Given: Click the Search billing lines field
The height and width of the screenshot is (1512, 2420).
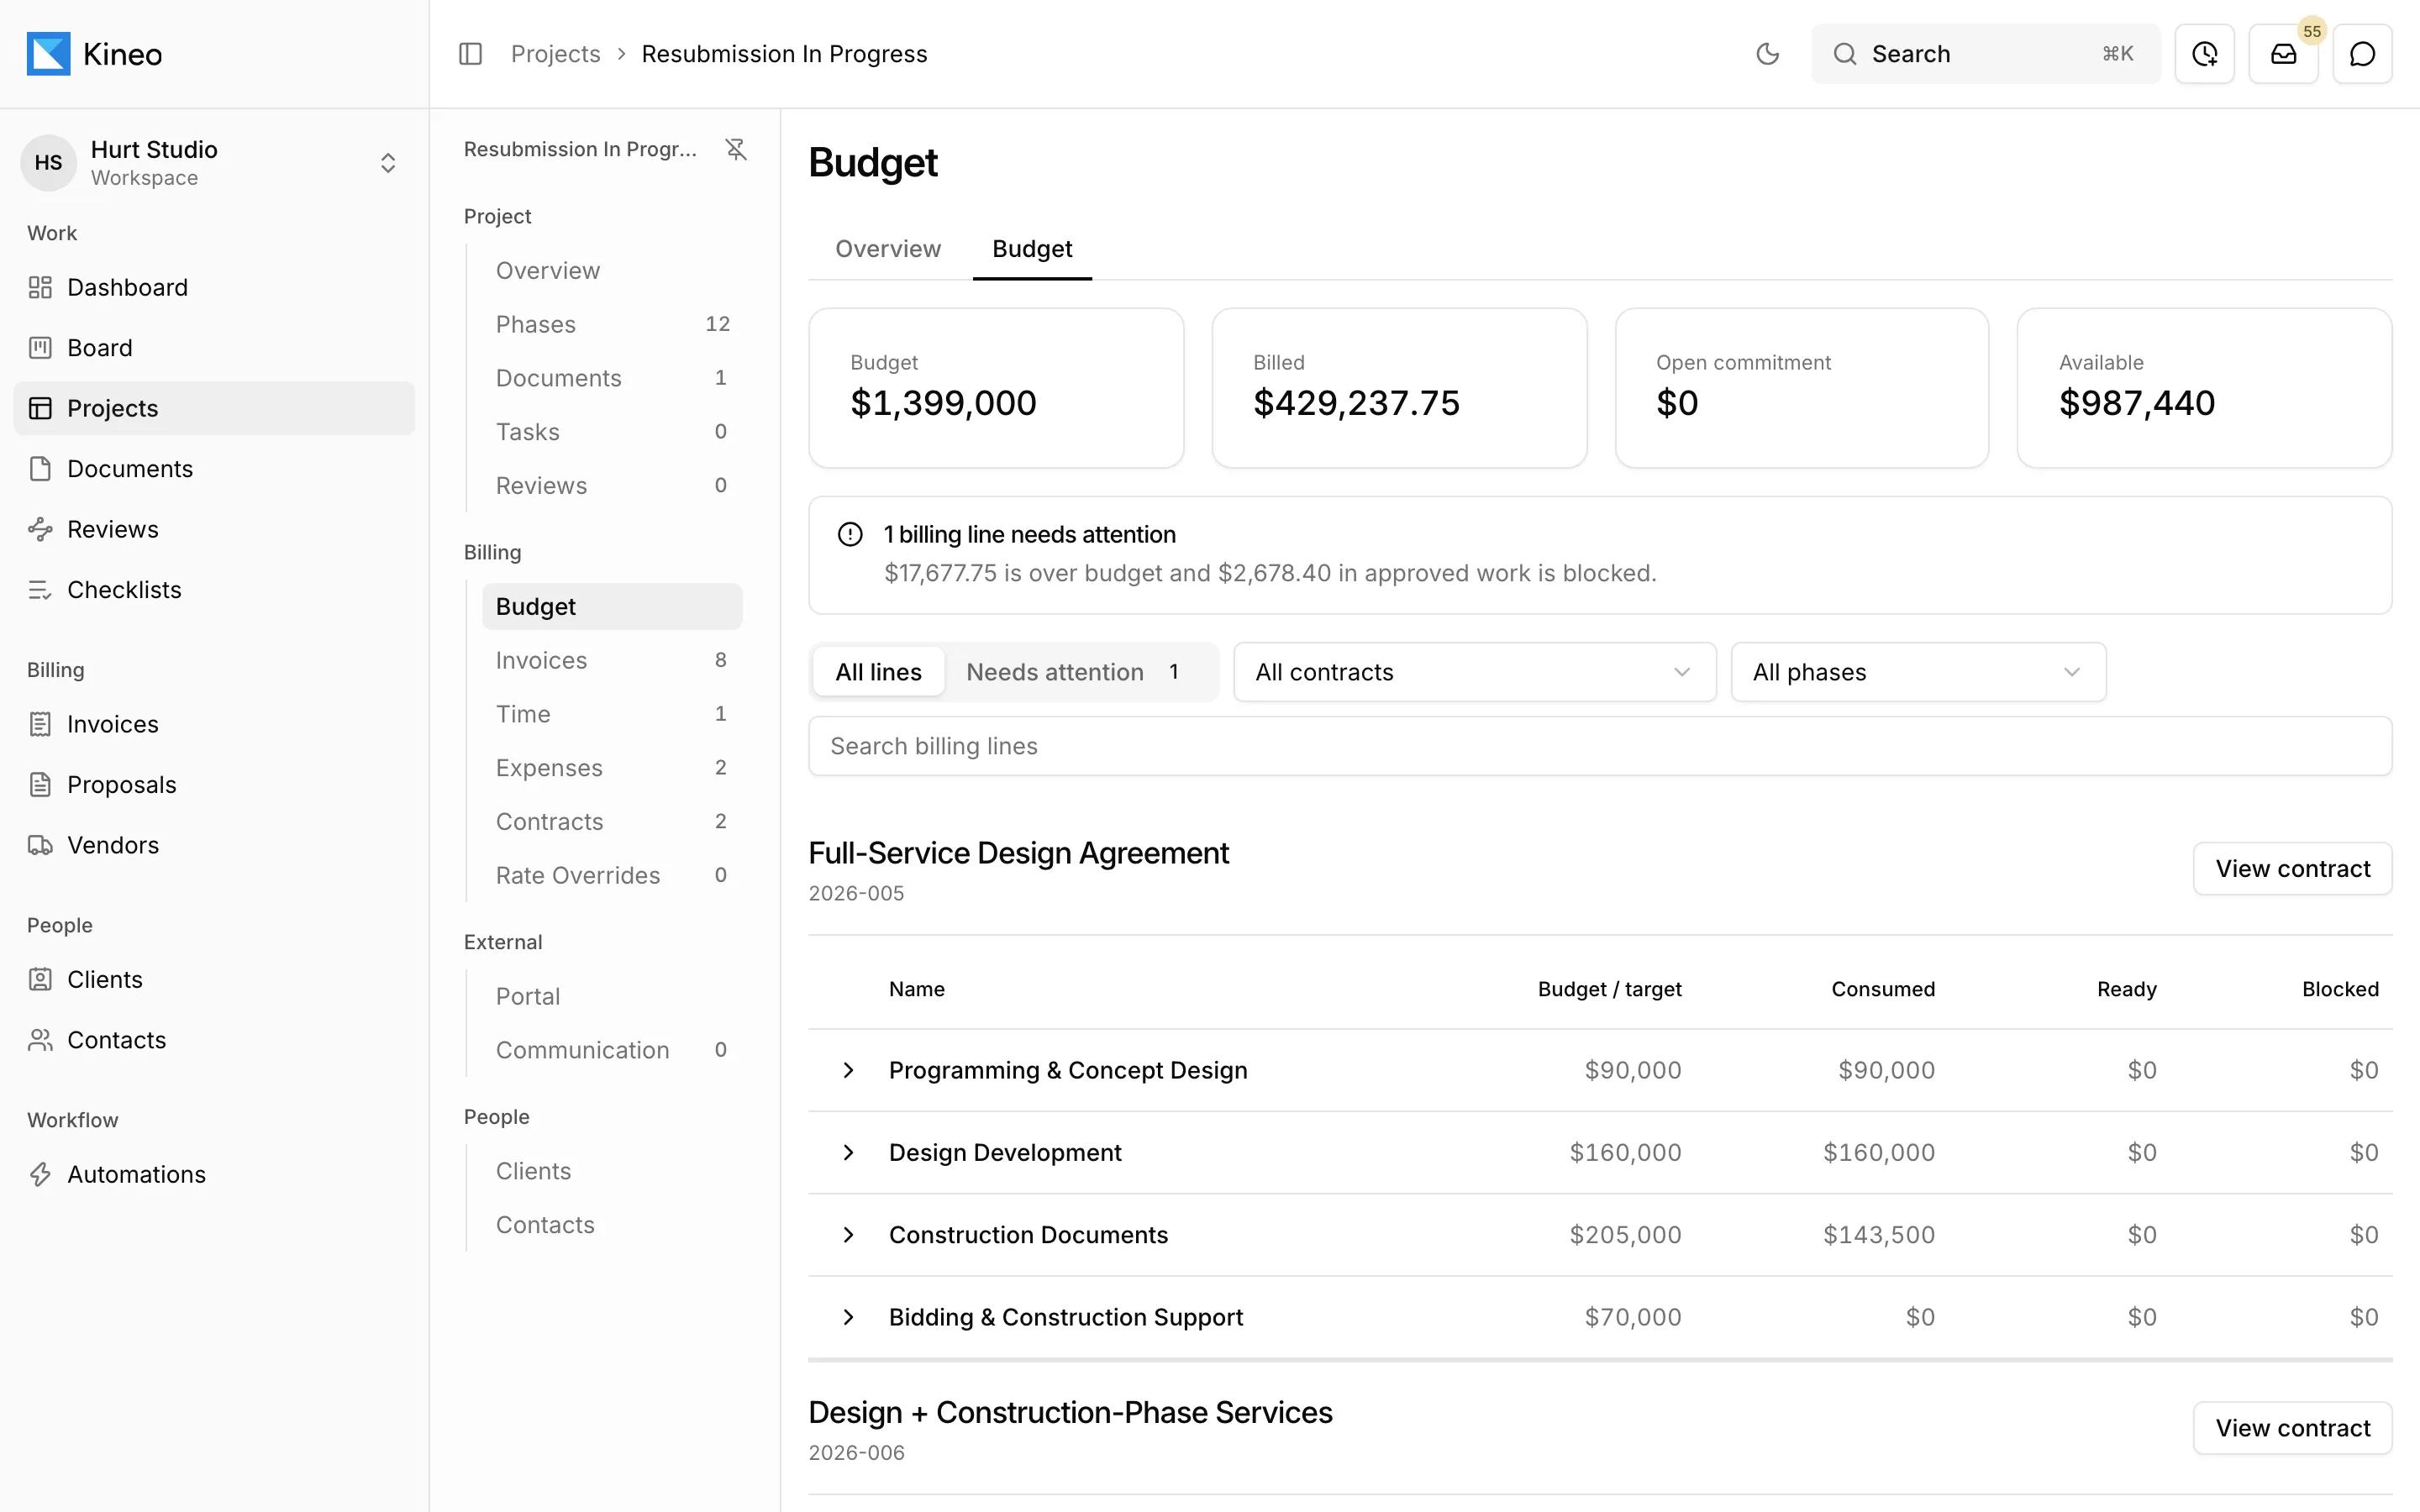Looking at the screenshot, I should coord(1600,746).
